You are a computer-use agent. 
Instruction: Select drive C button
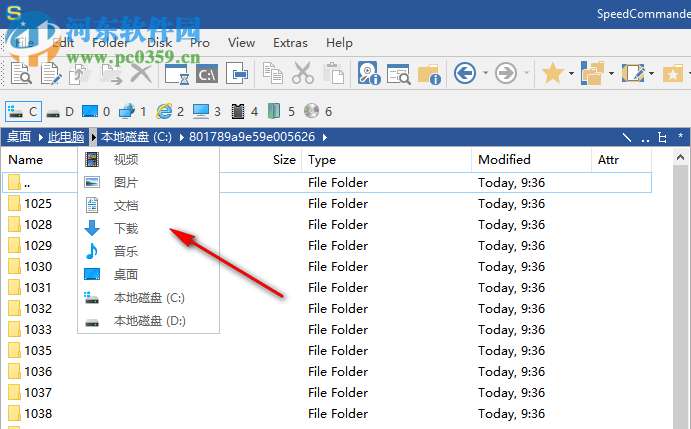[x=23, y=112]
